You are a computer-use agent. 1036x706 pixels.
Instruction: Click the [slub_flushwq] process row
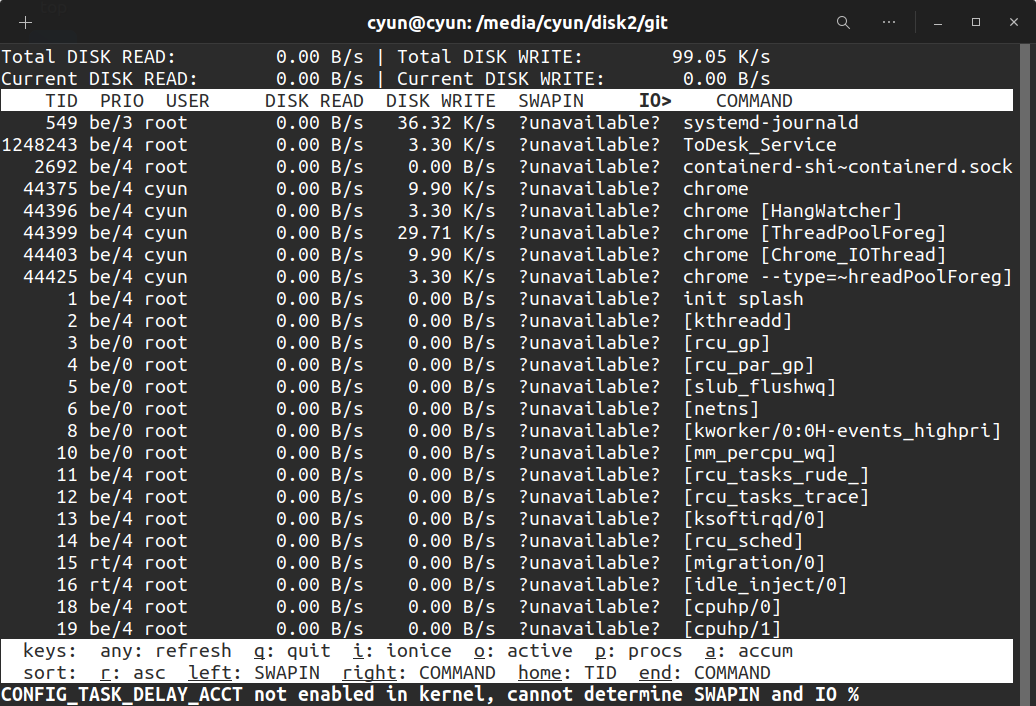[507, 386]
